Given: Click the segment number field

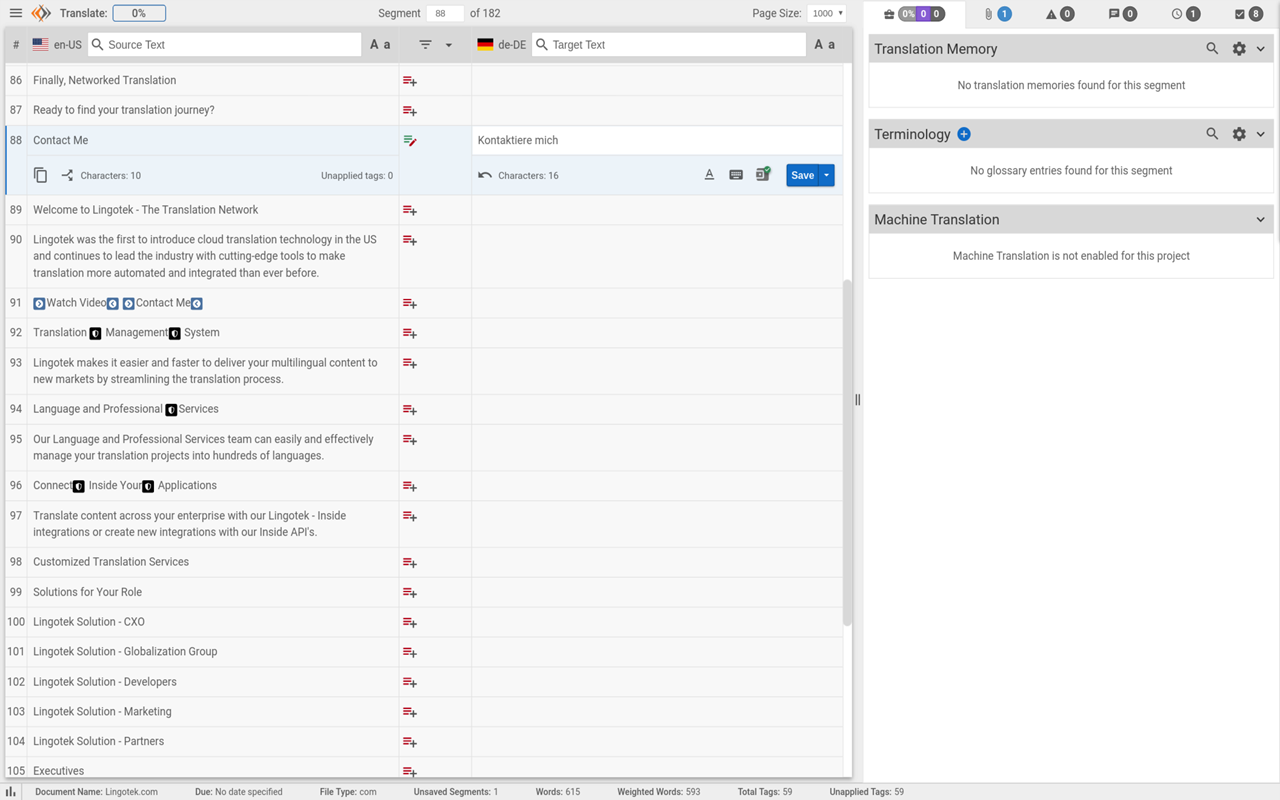Looking at the screenshot, I should click(x=445, y=13).
